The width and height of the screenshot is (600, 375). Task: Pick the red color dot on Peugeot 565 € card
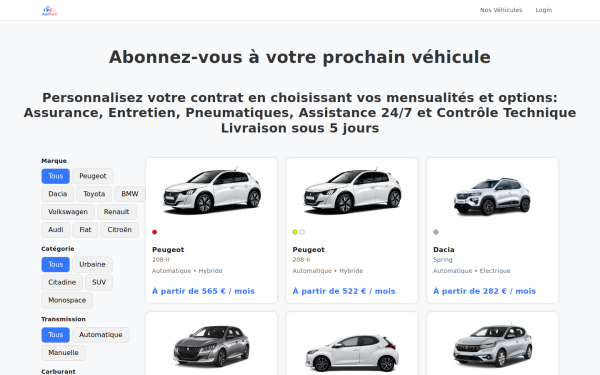click(x=155, y=232)
